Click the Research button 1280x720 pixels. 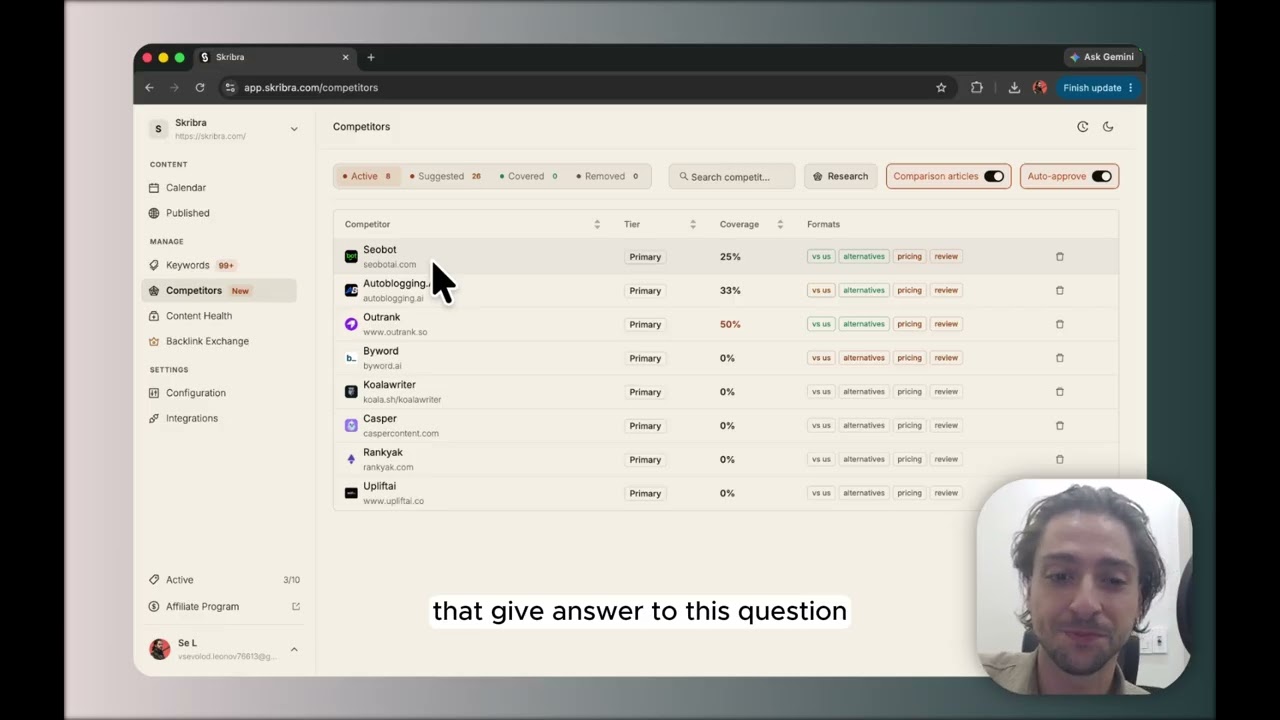click(x=840, y=177)
